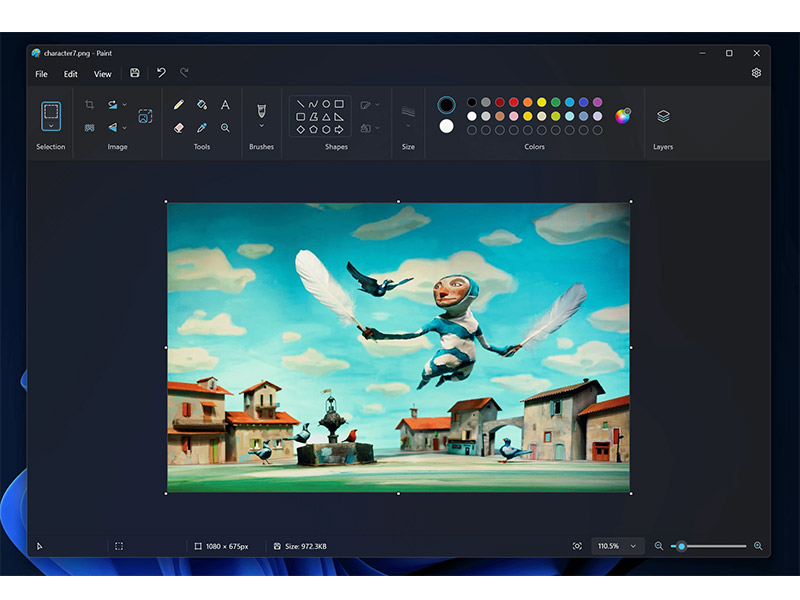Choose the Curve shape
Image resolution: width=800 pixels, height=600 pixels.
coord(313,104)
